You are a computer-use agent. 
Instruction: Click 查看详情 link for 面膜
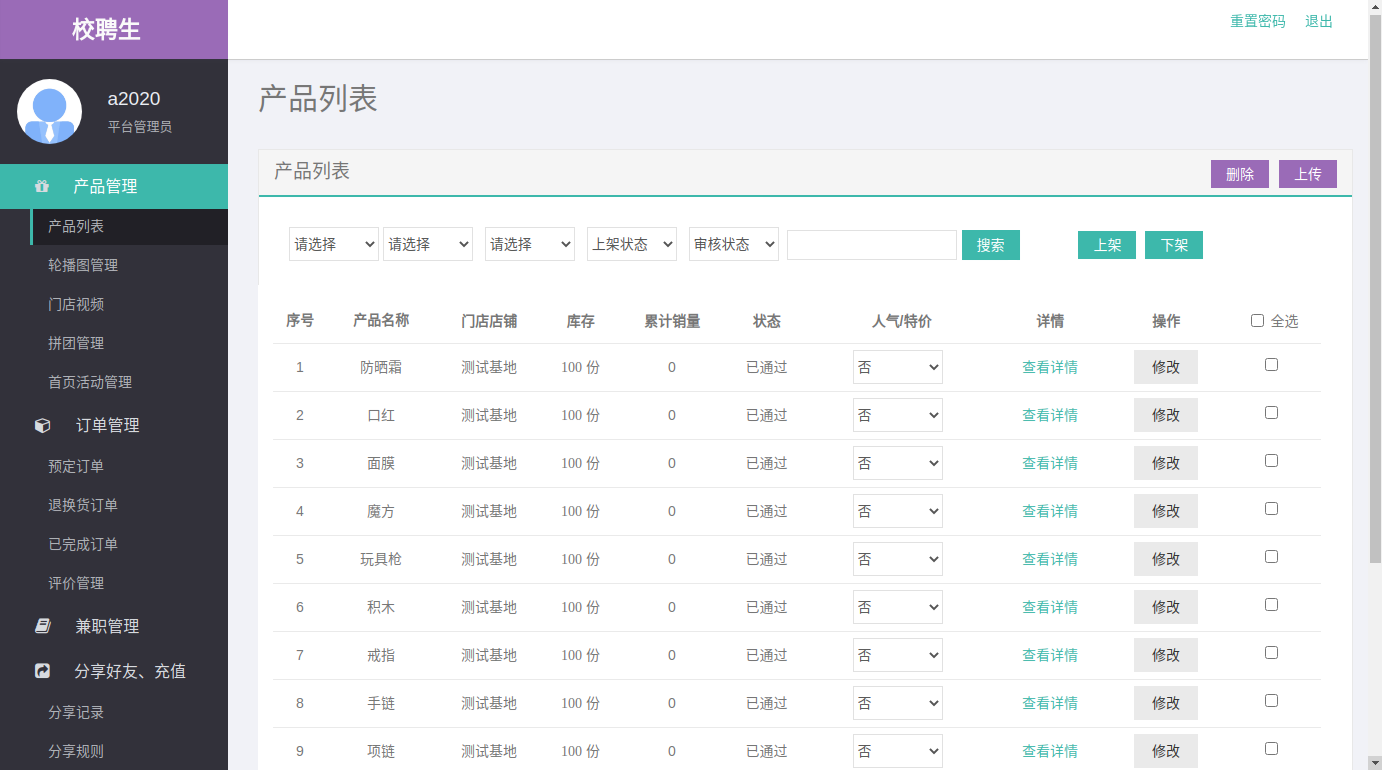(x=1049, y=463)
